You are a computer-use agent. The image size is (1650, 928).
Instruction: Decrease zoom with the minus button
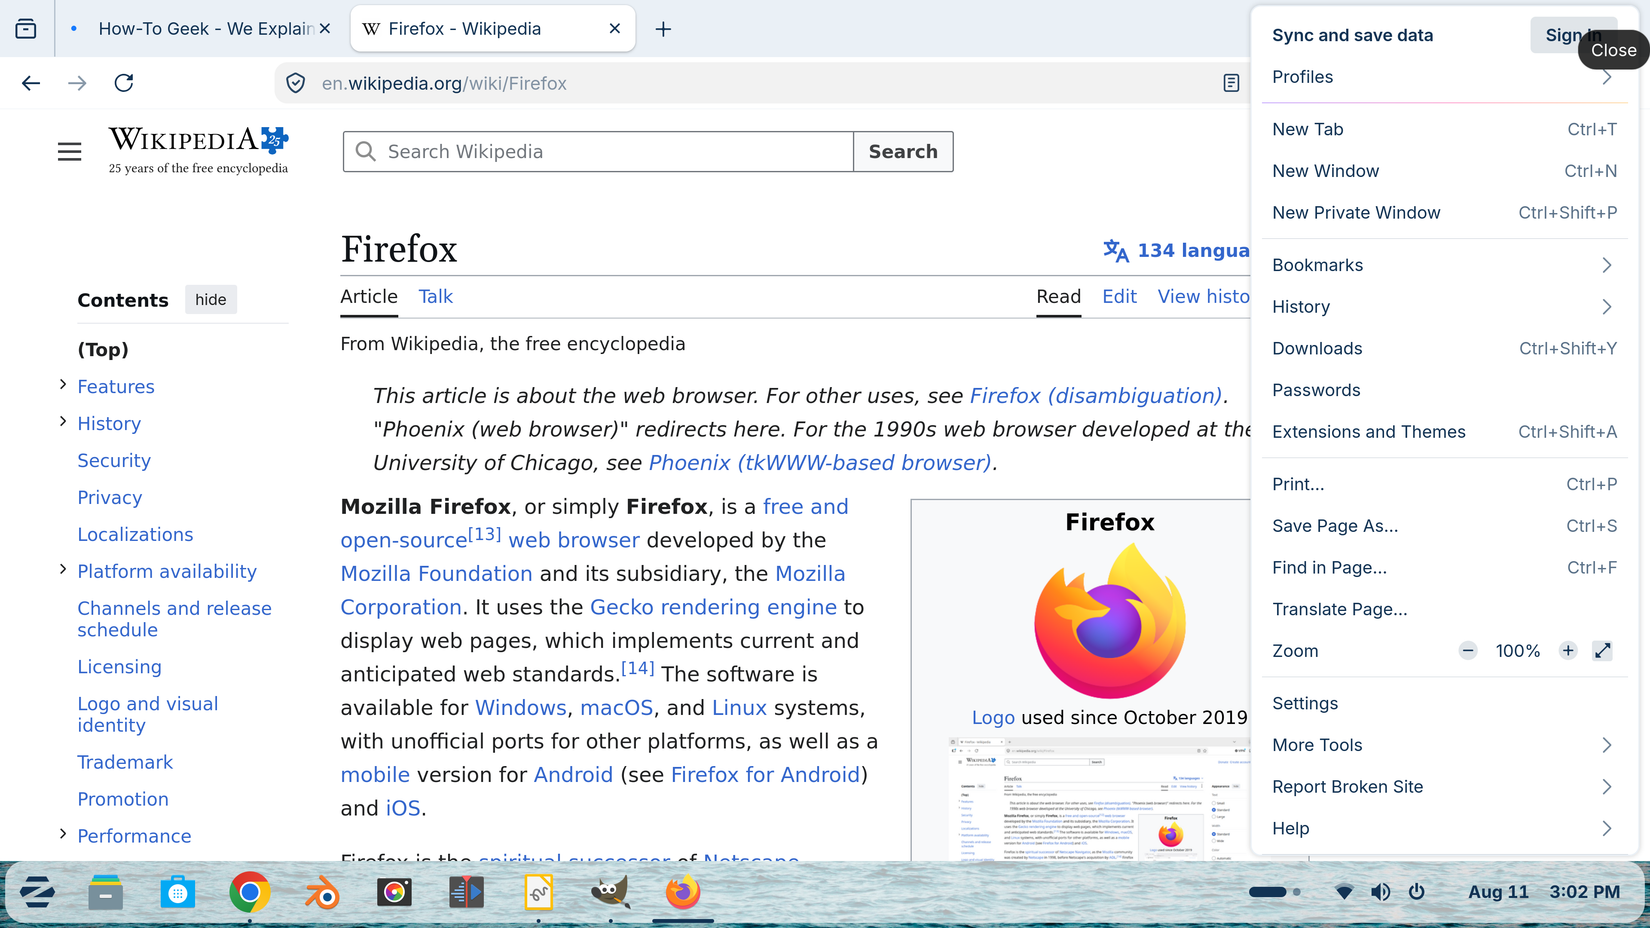(1468, 651)
